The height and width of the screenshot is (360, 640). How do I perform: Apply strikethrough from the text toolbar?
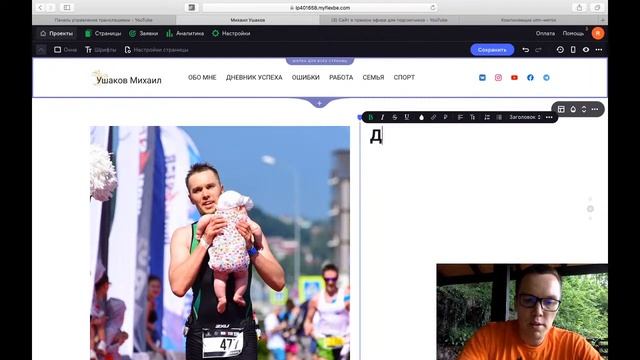pos(395,117)
